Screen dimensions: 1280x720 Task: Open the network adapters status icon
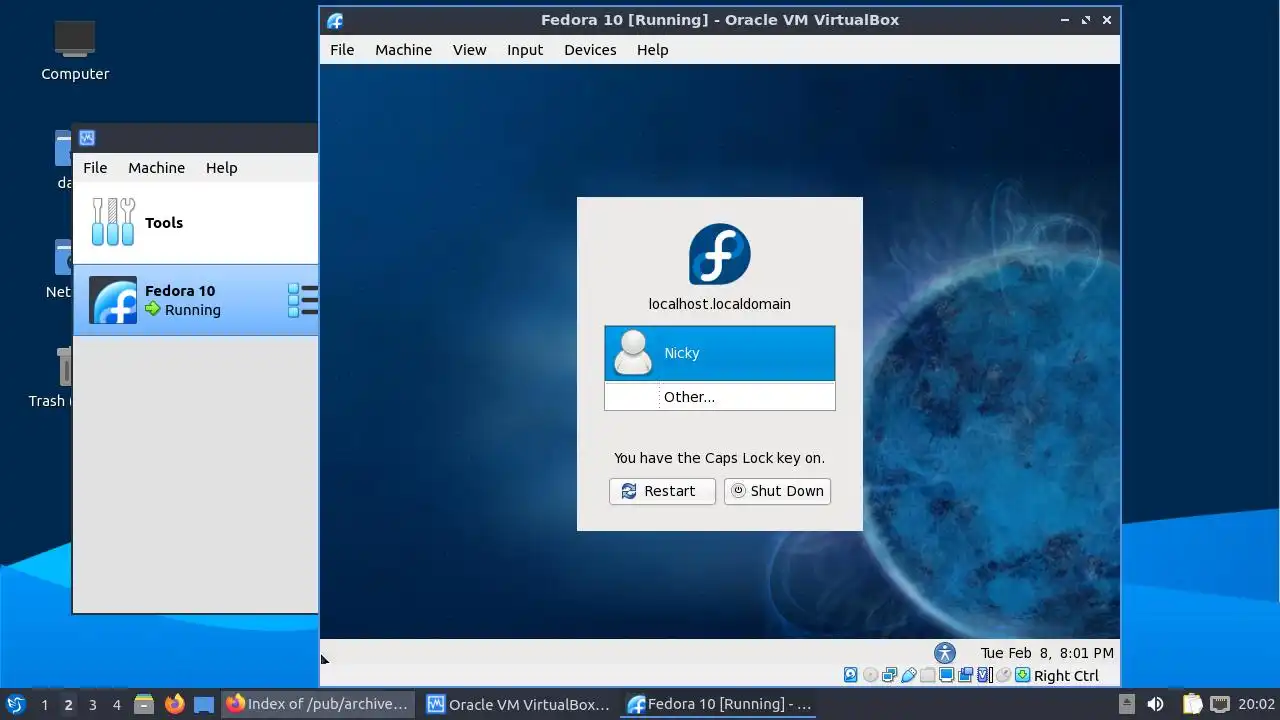[889, 675]
